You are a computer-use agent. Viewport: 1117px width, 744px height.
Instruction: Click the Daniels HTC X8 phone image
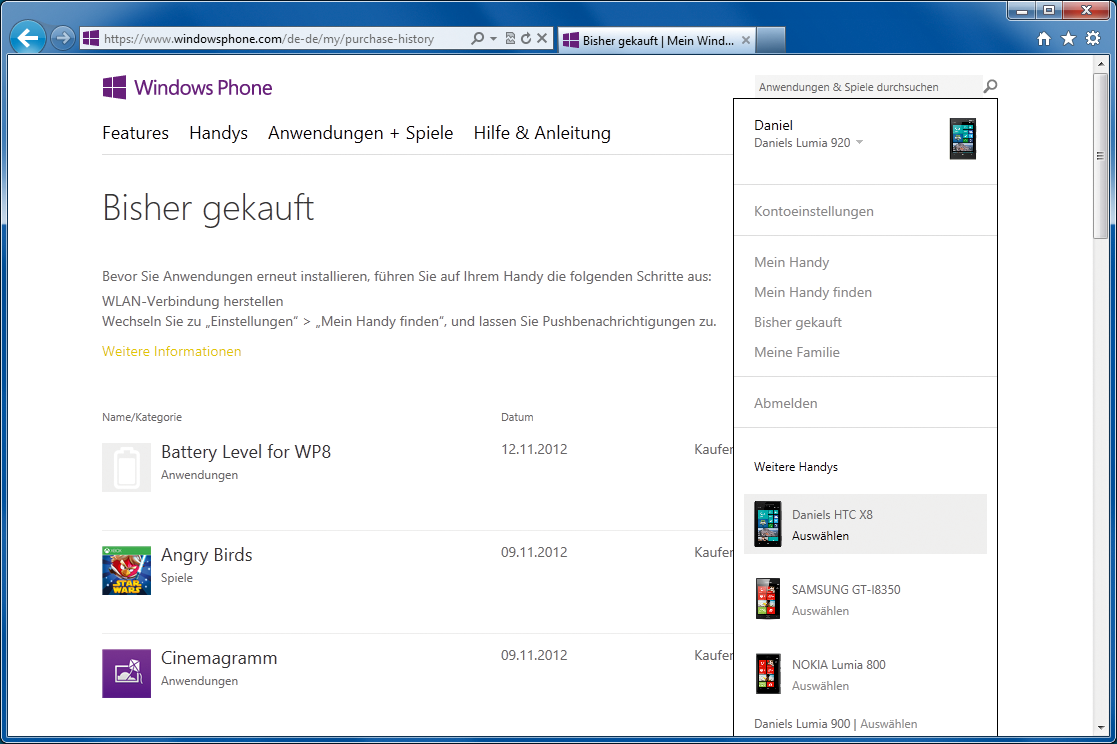coord(768,524)
